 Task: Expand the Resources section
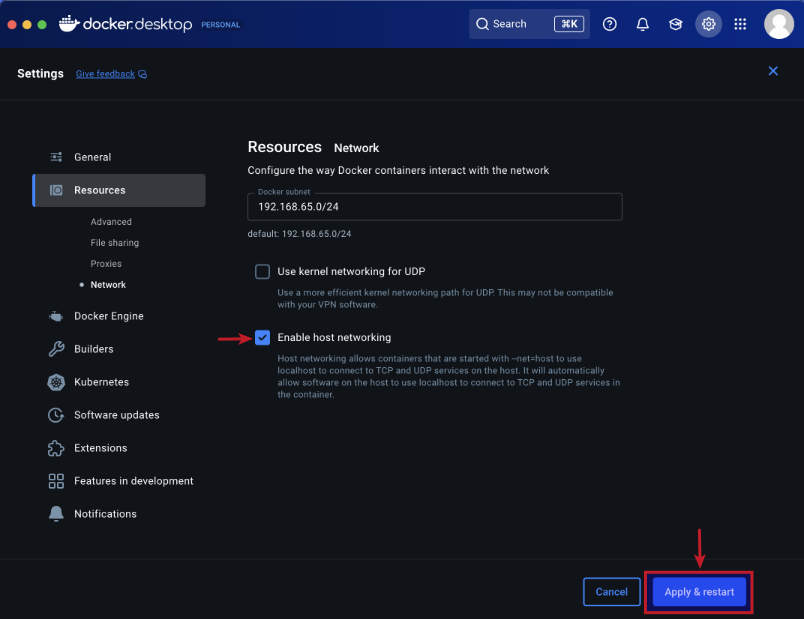pos(100,190)
